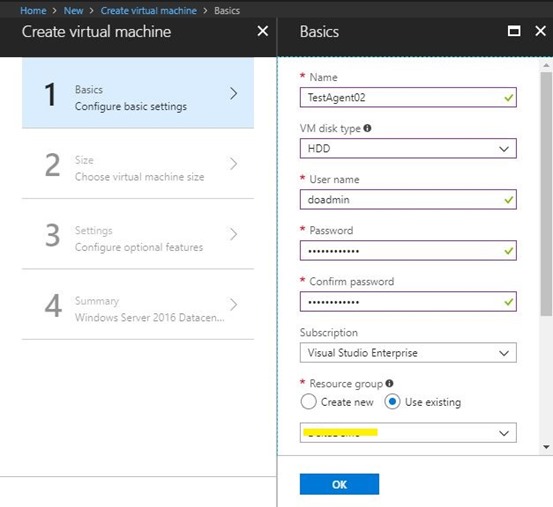Select step 1 Basics in wizard
This screenshot has height=507, width=553.
pyautogui.click(x=138, y=93)
